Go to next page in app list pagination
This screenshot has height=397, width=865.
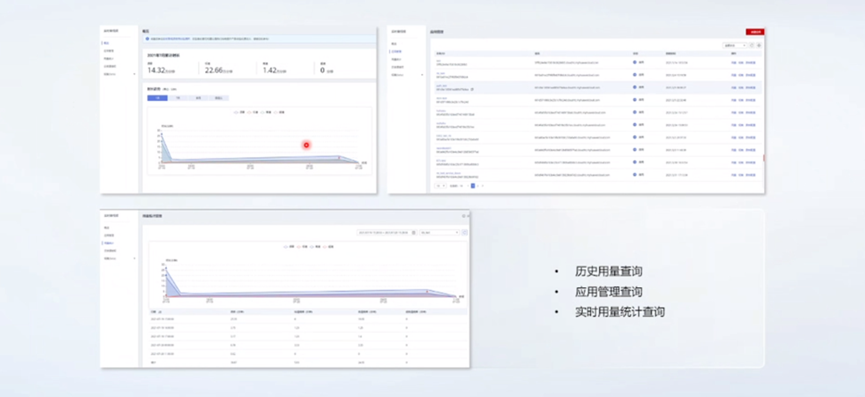click(x=483, y=186)
